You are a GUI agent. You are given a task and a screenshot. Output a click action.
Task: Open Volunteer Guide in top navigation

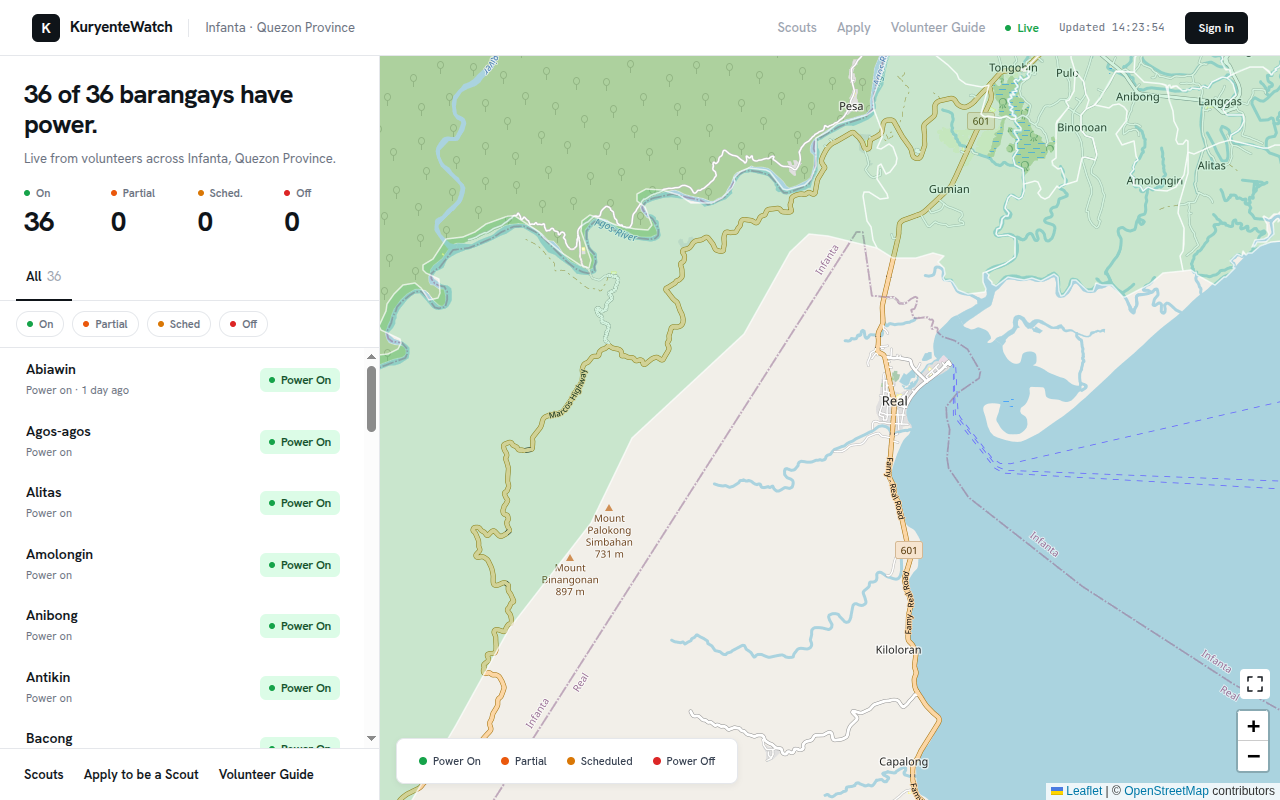coord(938,28)
